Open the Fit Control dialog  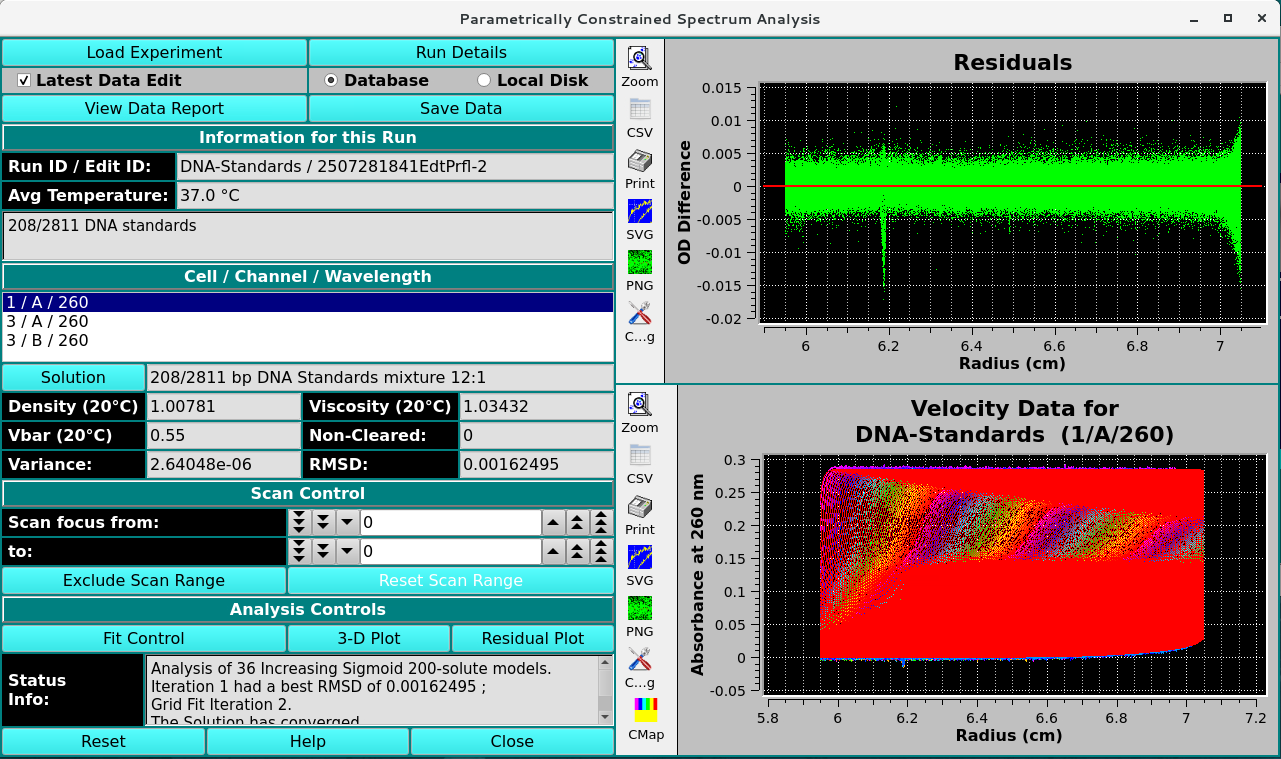click(x=144, y=639)
